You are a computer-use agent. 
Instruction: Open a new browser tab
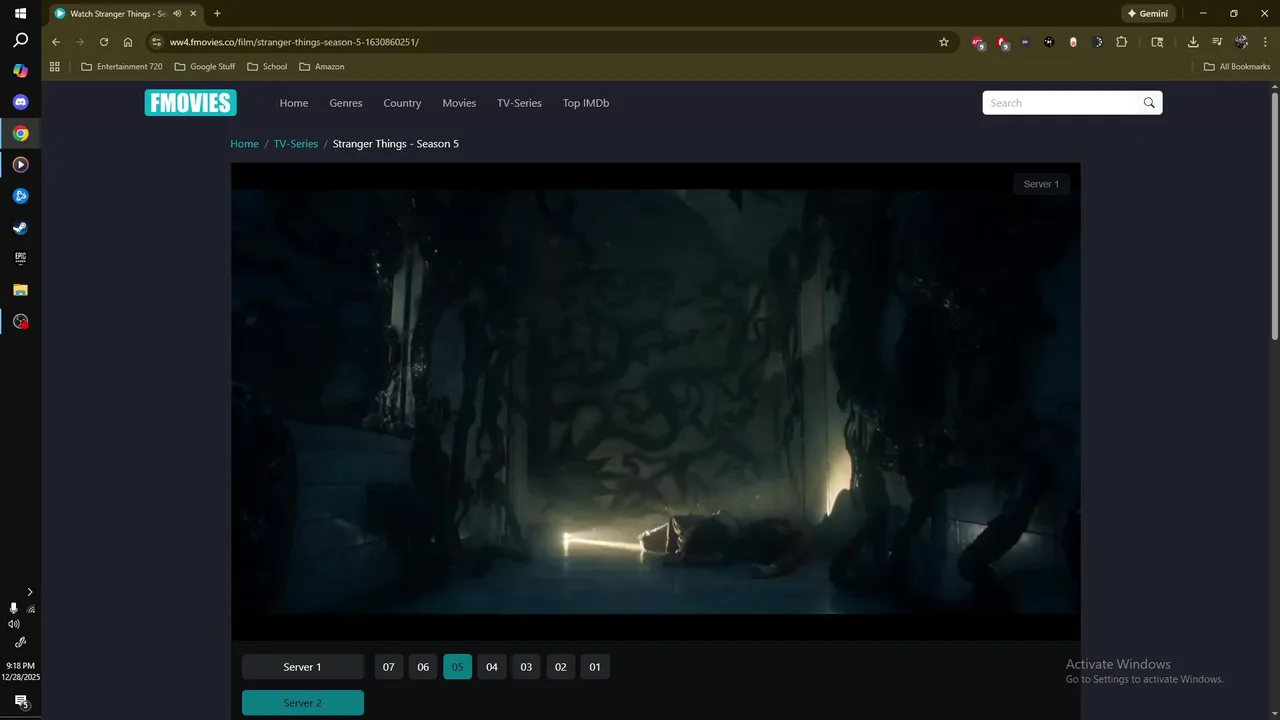pyautogui.click(x=217, y=14)
